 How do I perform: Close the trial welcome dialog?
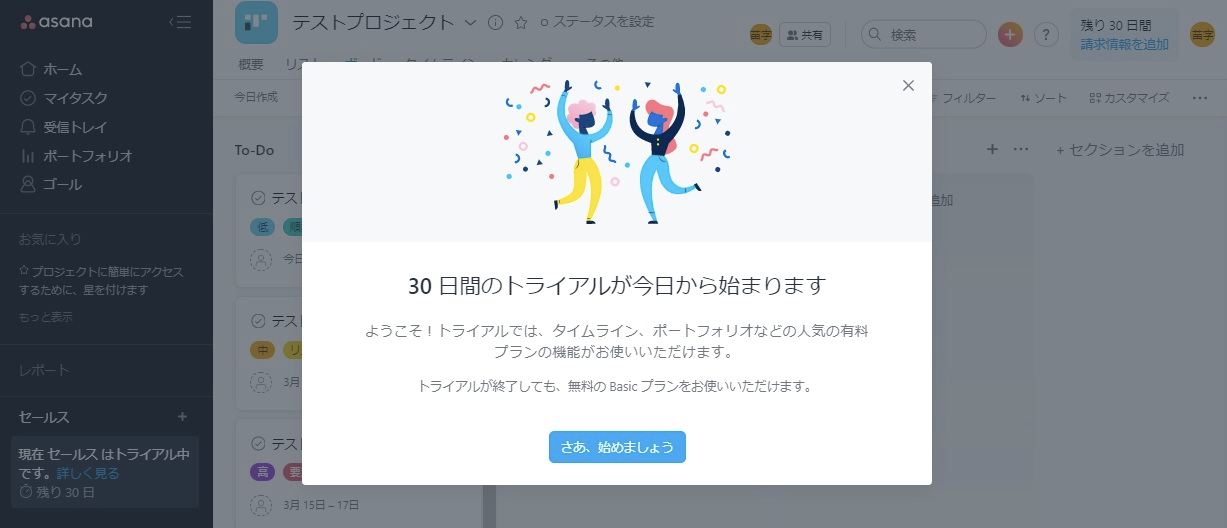pyautogui.click(x=908, y=85)
